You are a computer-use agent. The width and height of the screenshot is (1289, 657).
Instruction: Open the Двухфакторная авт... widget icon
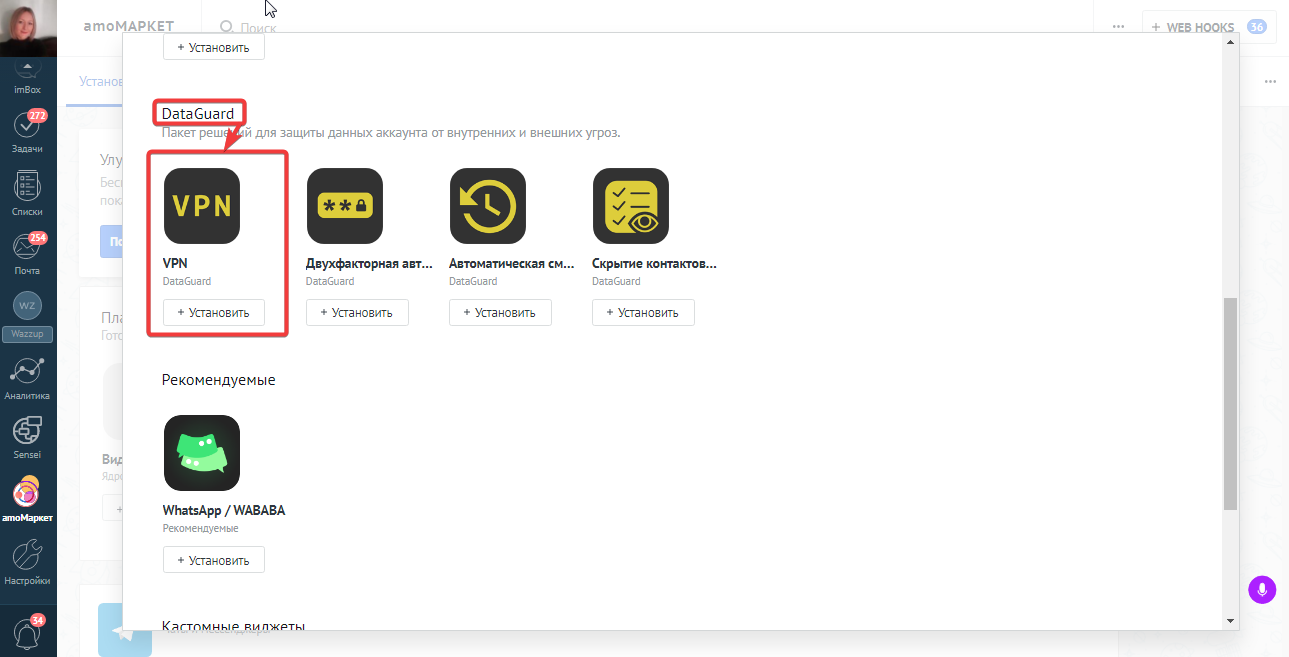click(x=345, y=206)
